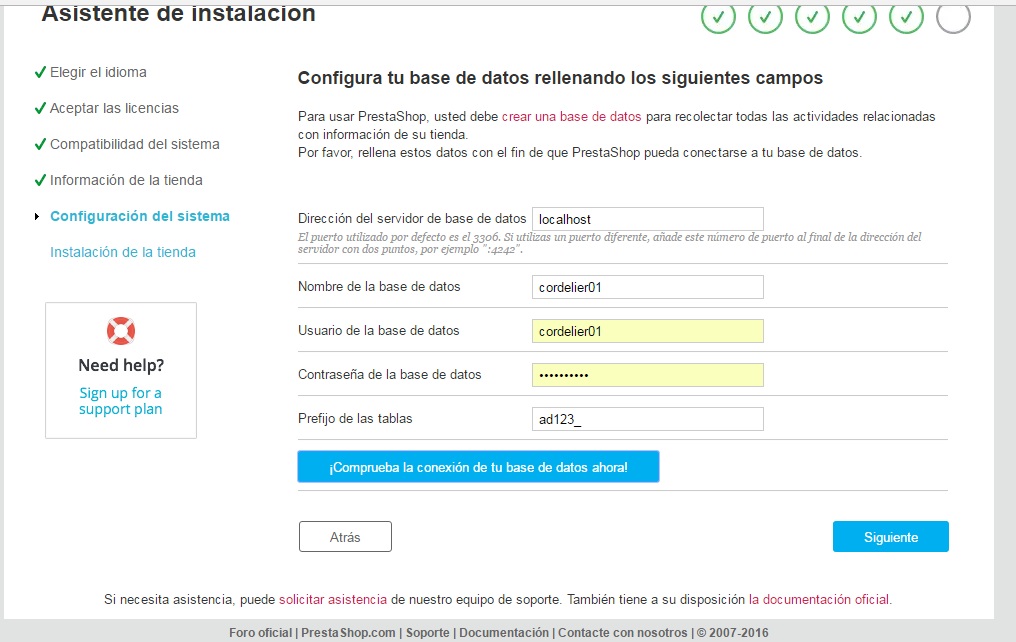Open the Foro oficial footer link
1016x642 pixels.
(x=260, y=633)
